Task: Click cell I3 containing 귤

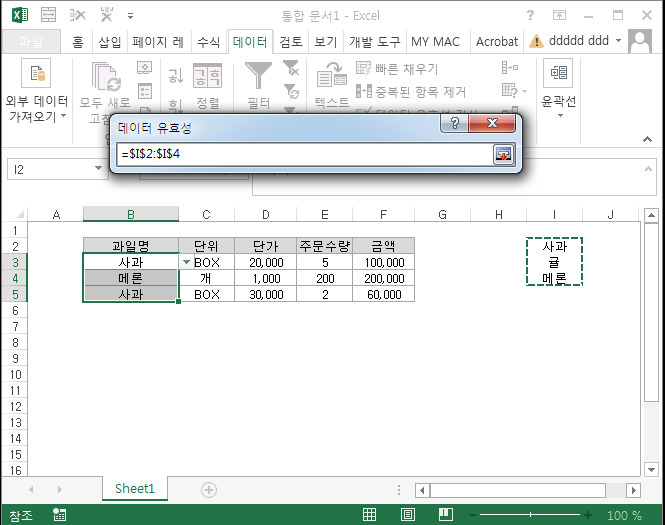Action: tap(554, 262)
